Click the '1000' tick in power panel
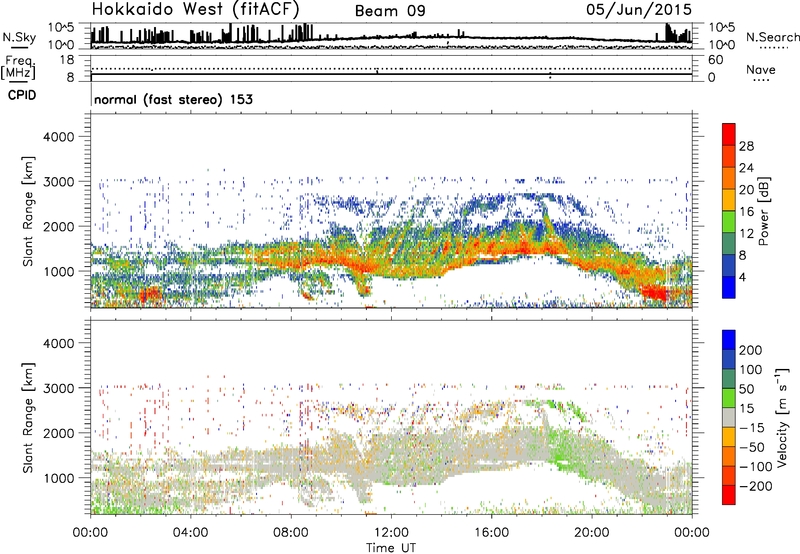Viewport: 800px width, 554px height. [x=58, y=271]
